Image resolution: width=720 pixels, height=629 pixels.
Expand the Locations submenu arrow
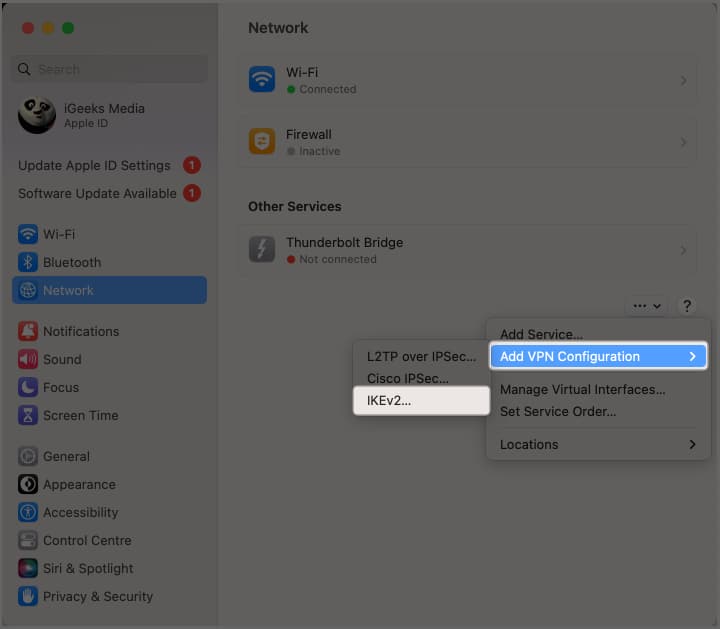tap(692, 444)
